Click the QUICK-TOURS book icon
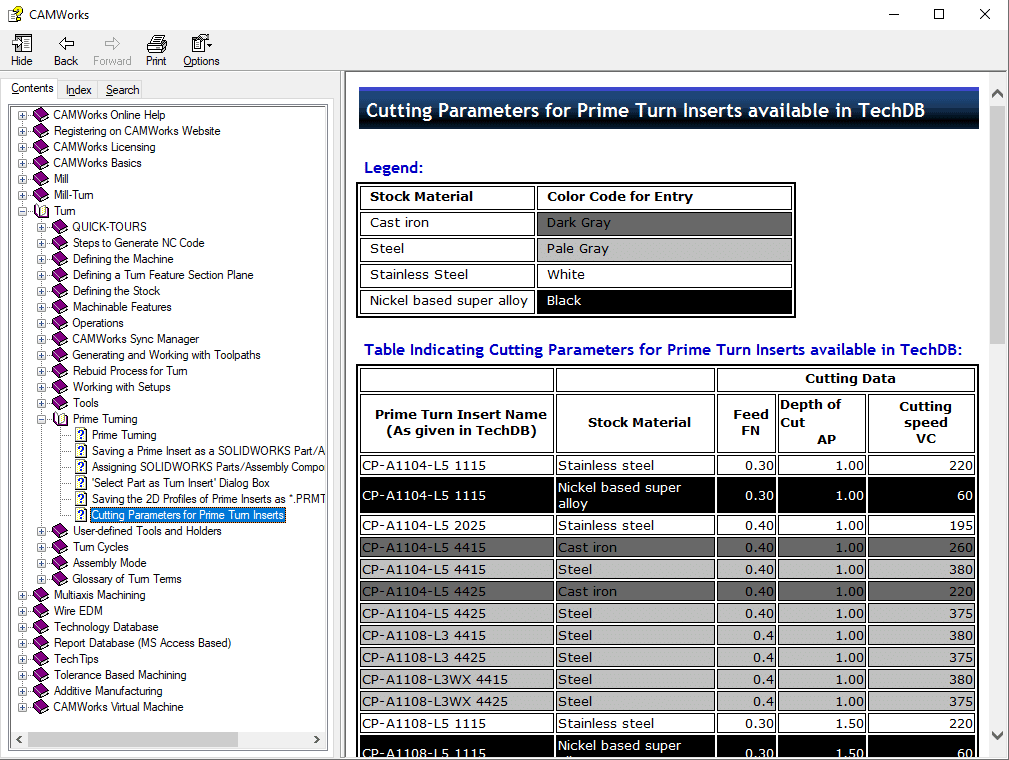The width and height of the screenshot is (1009, 760). [60, 227]
